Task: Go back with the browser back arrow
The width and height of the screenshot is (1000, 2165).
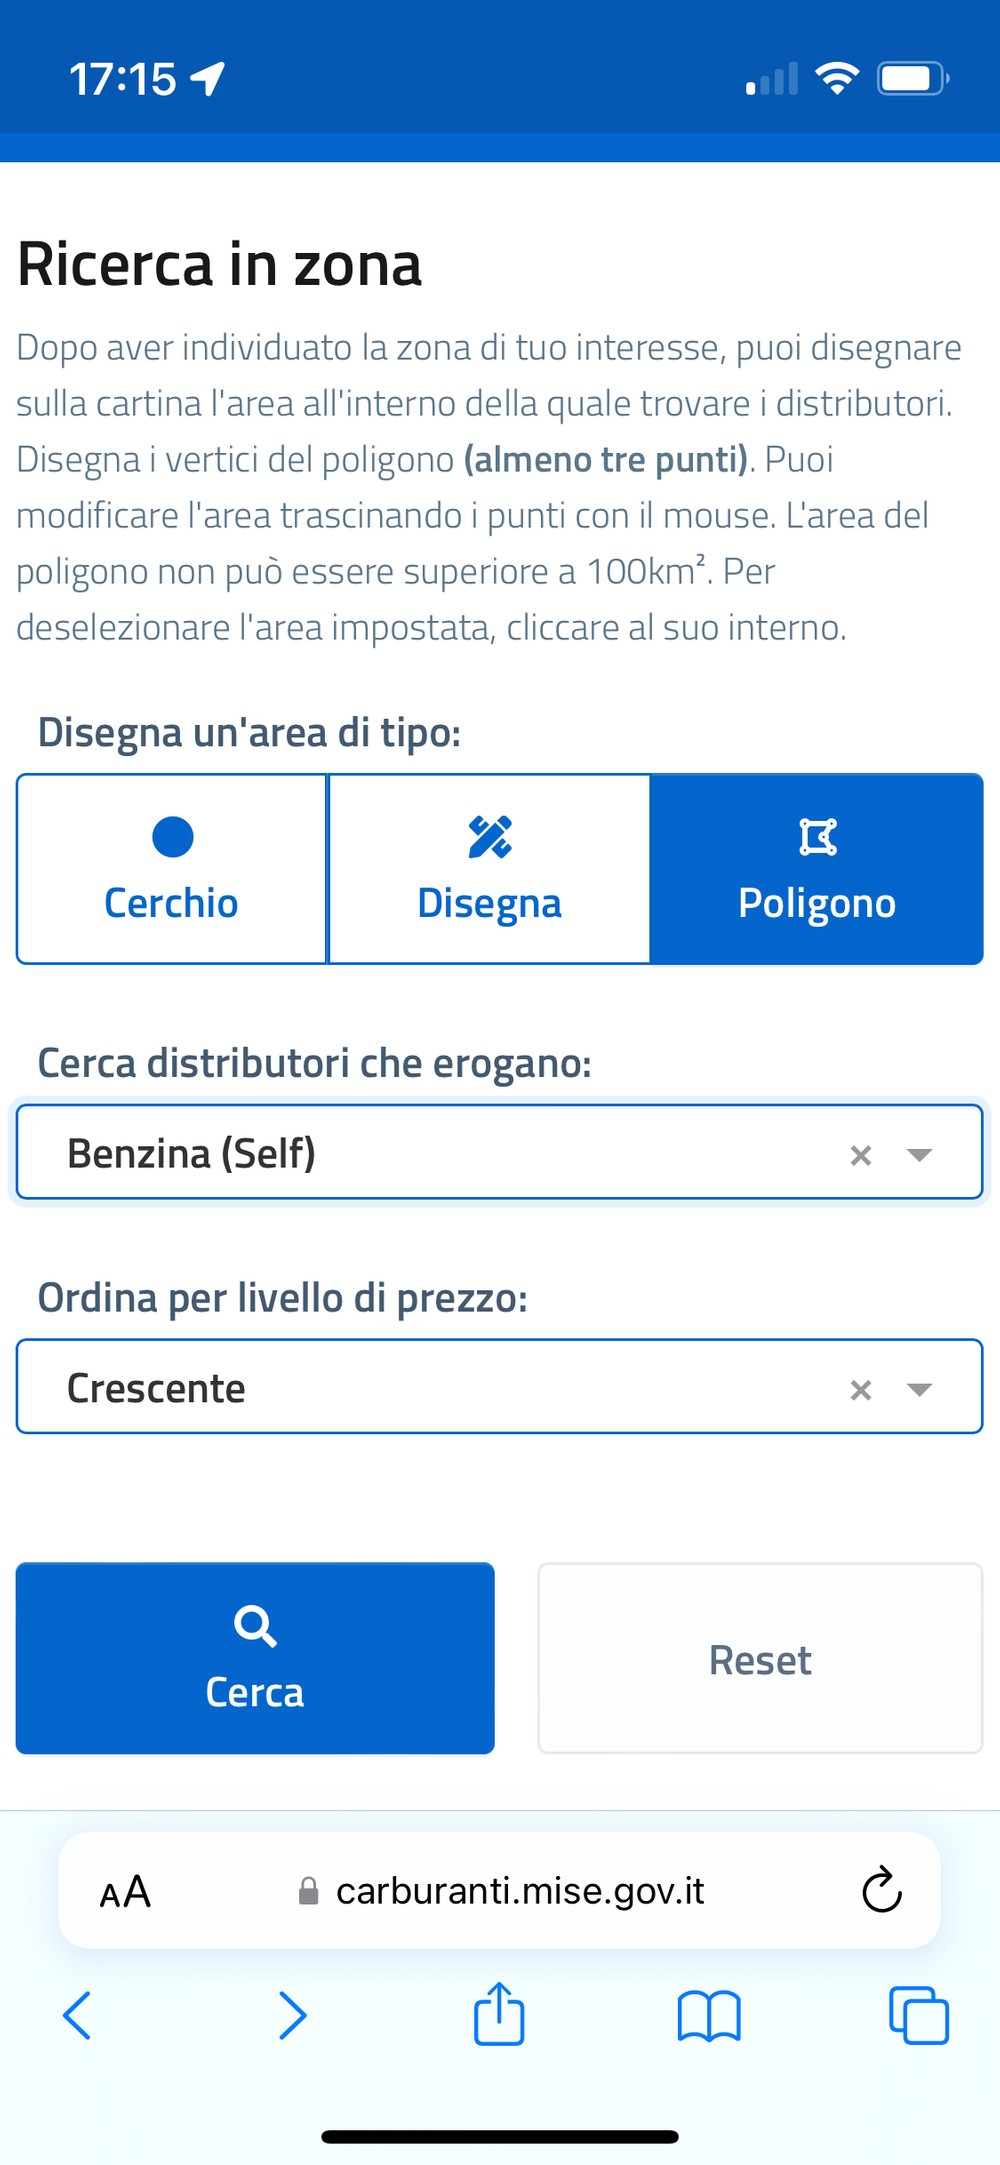Action: (x=77, y=2015)
